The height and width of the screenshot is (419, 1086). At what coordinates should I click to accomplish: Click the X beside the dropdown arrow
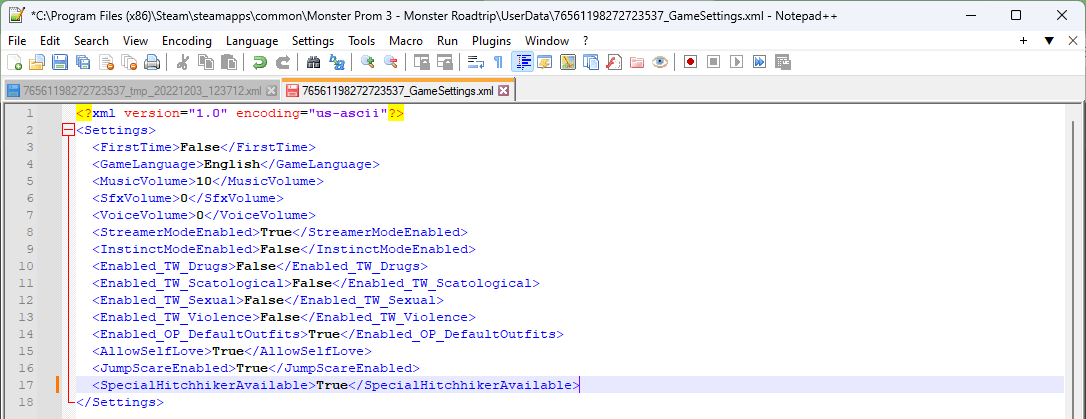click(1073, 41)
